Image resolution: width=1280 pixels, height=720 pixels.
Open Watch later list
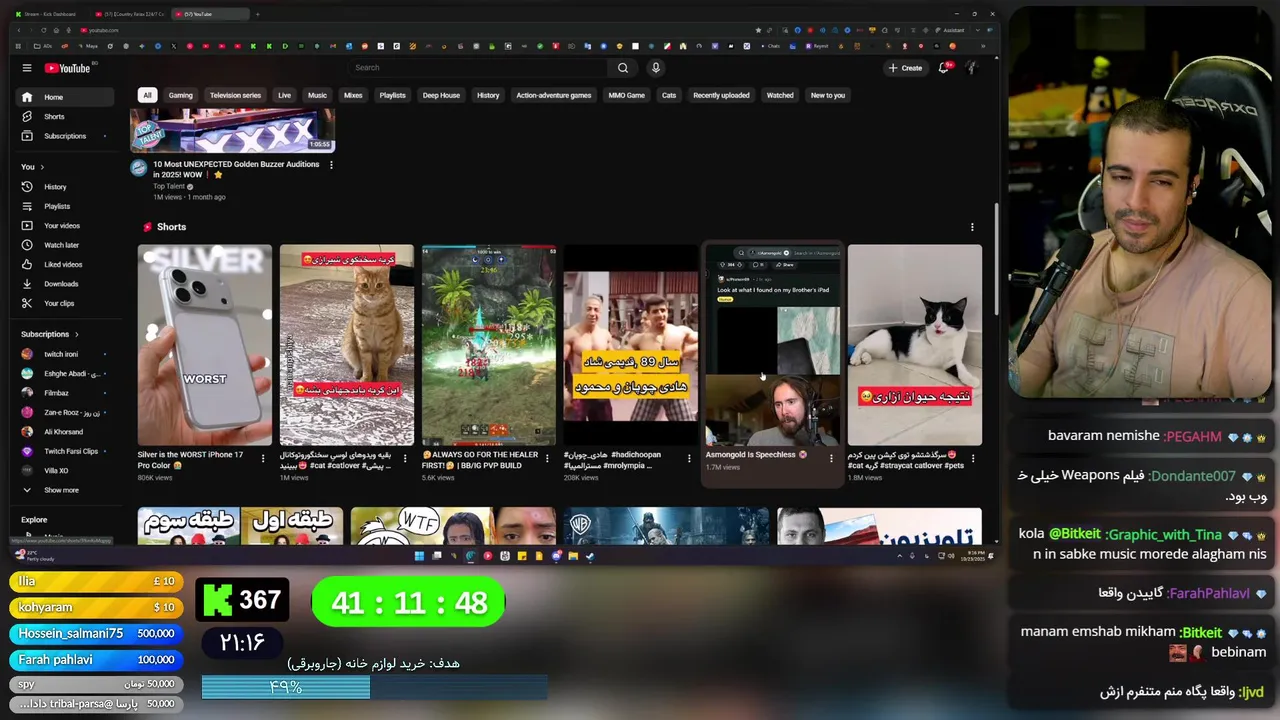(x=65, y=245)
